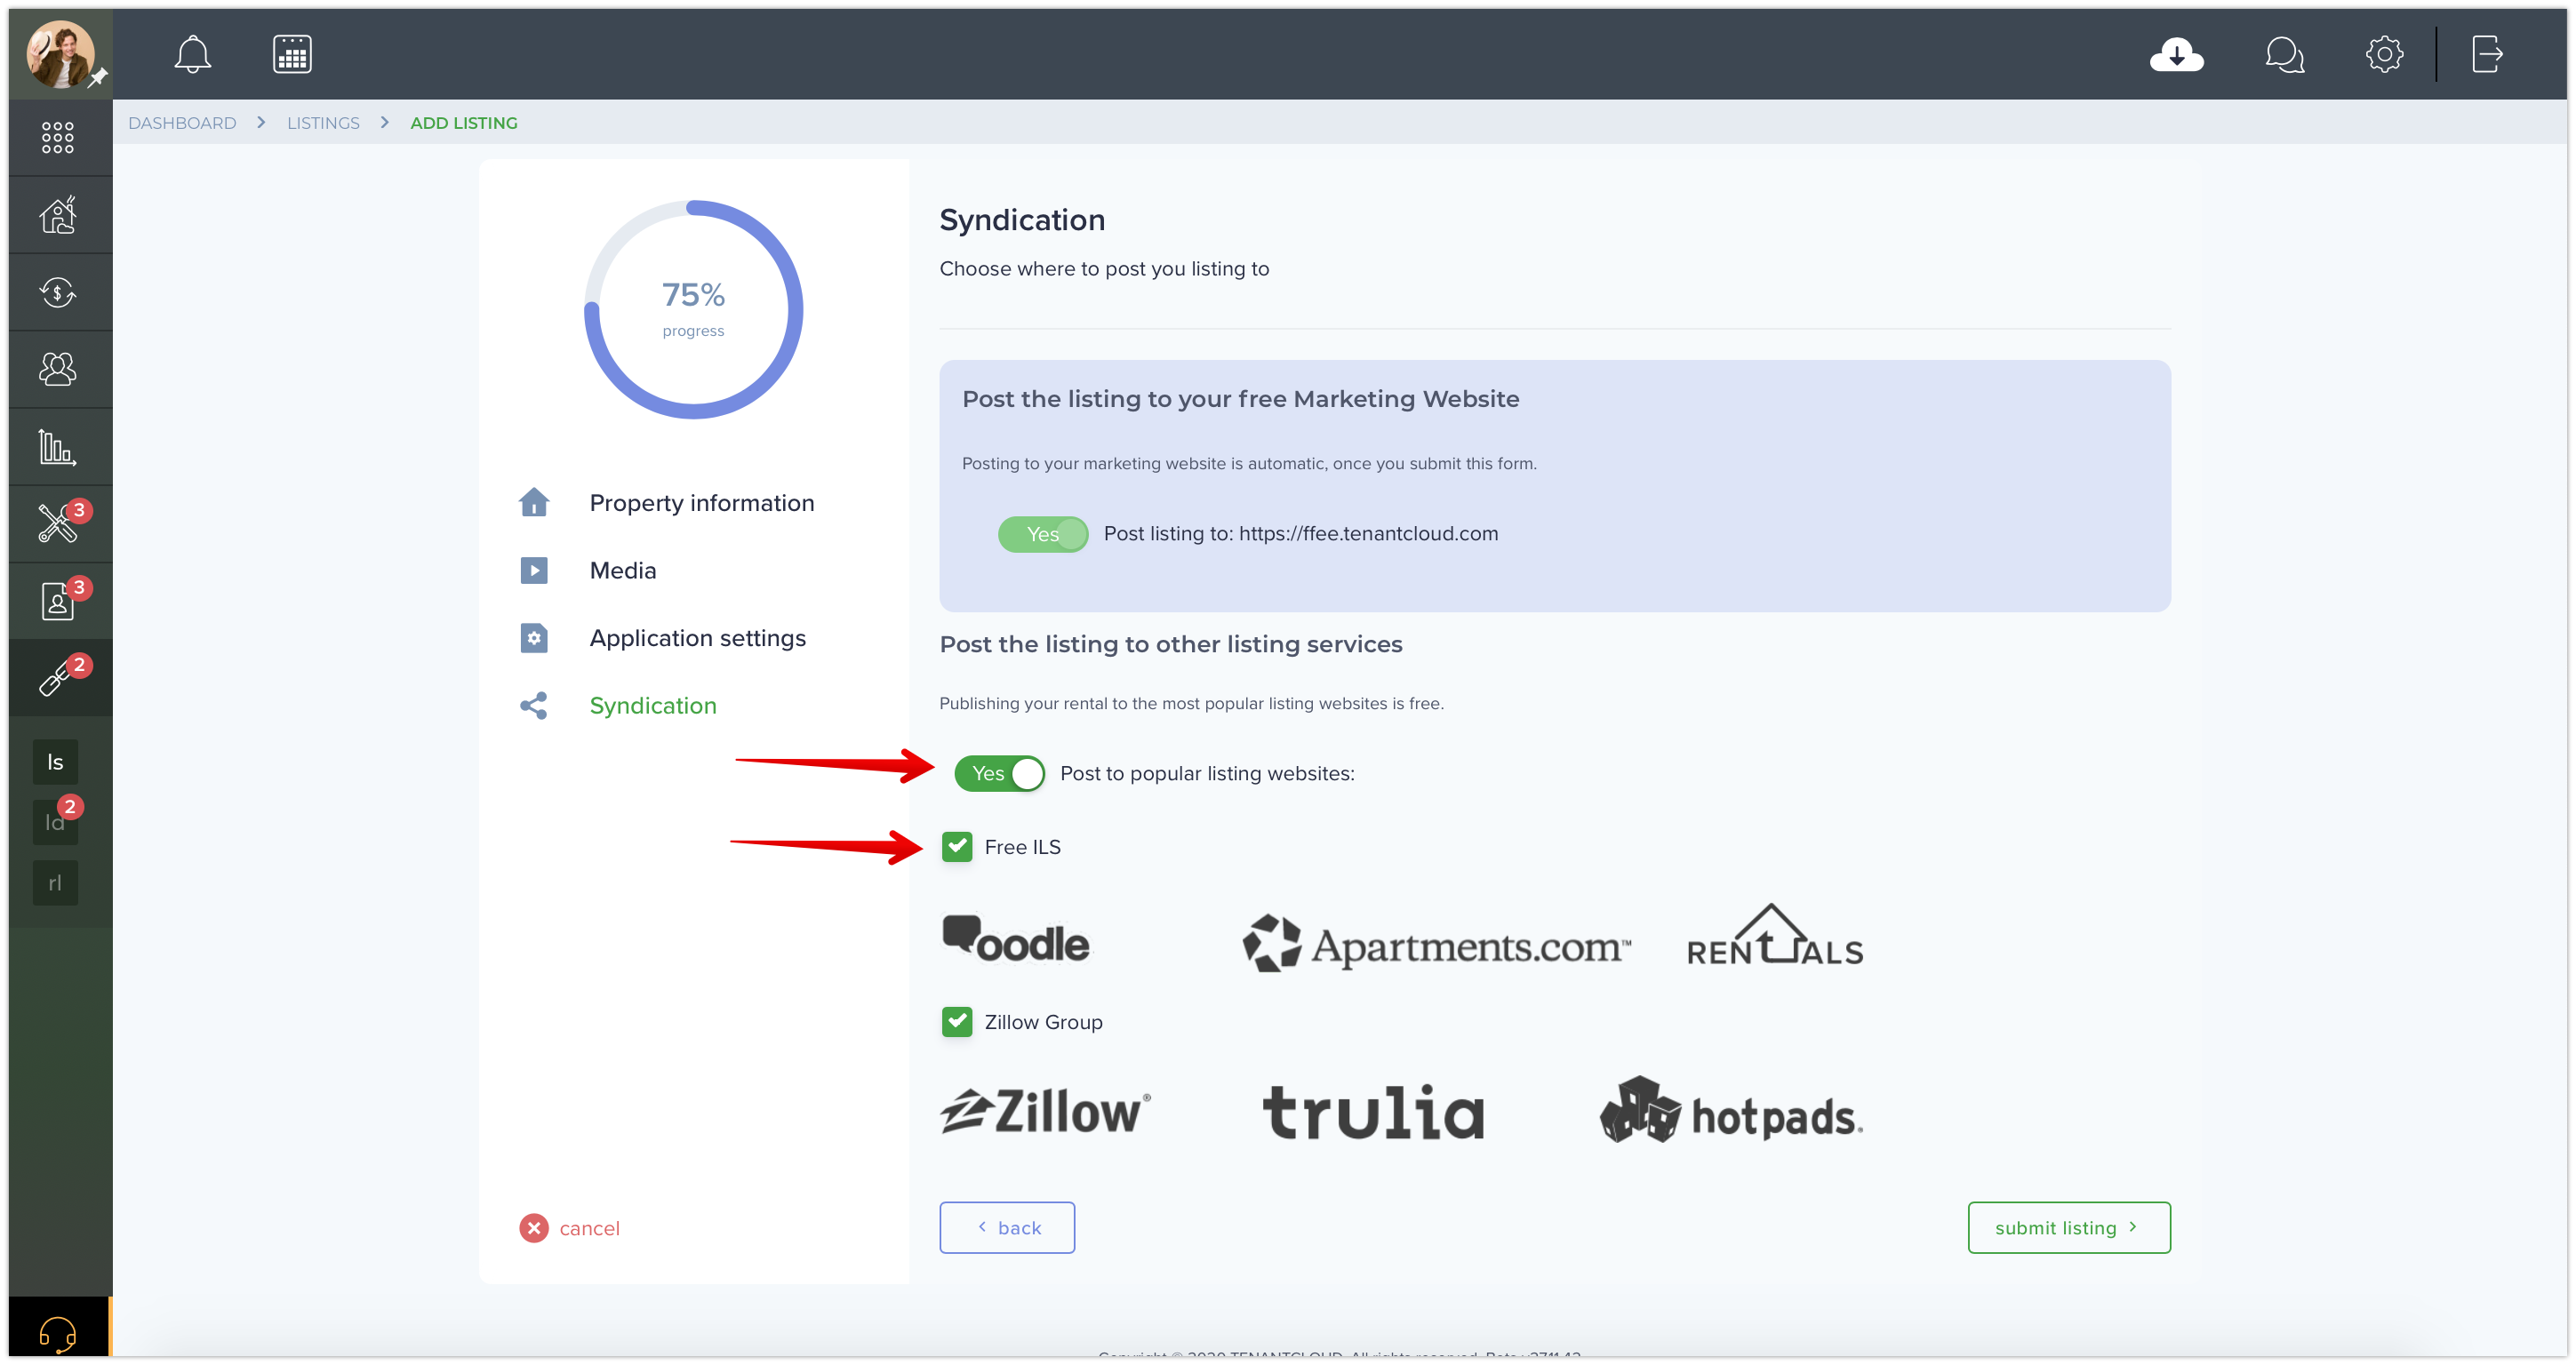The height and width of the screenshot is (1365, 2576).
Task: Open the support headset icon
Action: click(x=58, y=1333)
